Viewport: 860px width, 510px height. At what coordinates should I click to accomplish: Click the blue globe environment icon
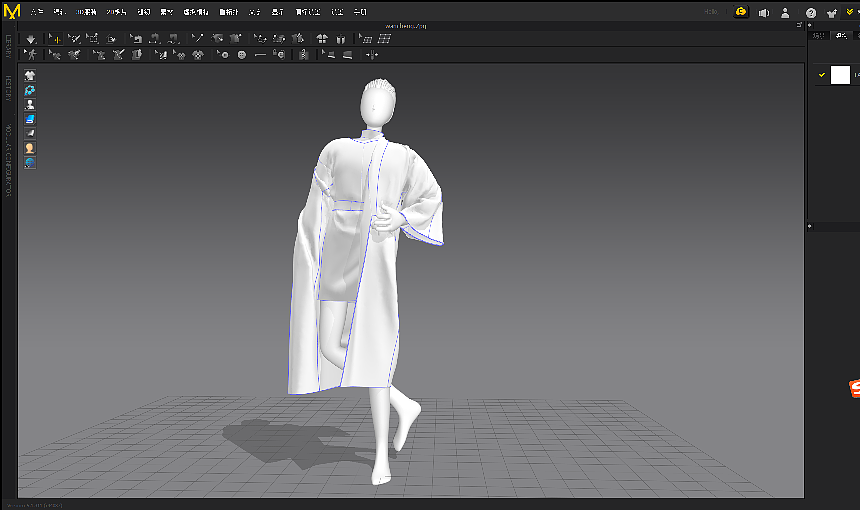(x=30, y=162)
